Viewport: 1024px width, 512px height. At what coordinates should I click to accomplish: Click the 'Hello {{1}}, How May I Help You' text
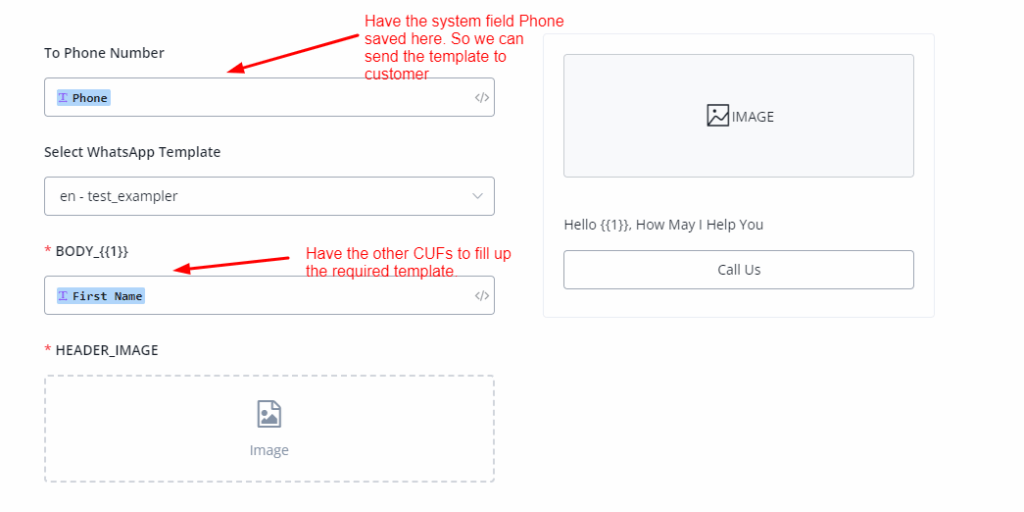(x=663, y=225)
